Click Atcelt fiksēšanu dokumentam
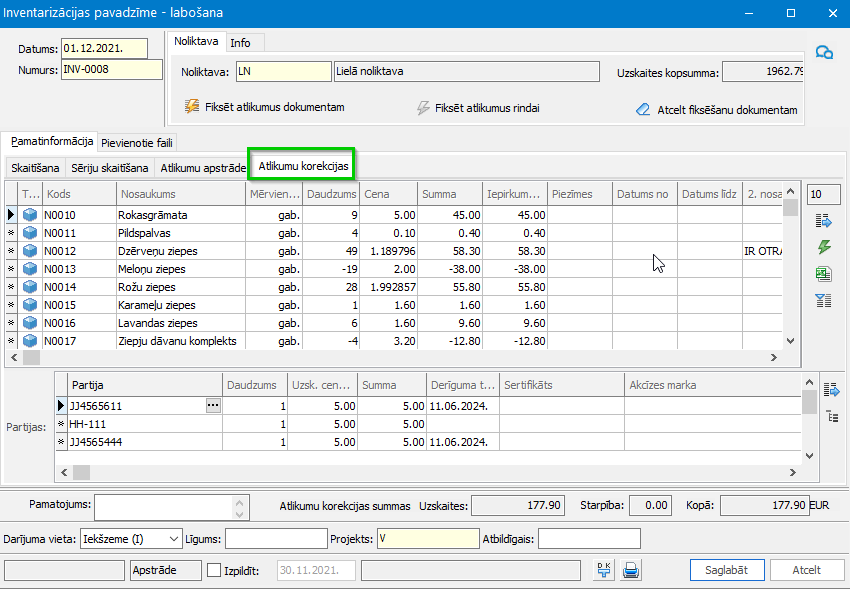Image resolution: width=850 pixels, height=589 pixels. pos(716,110)
